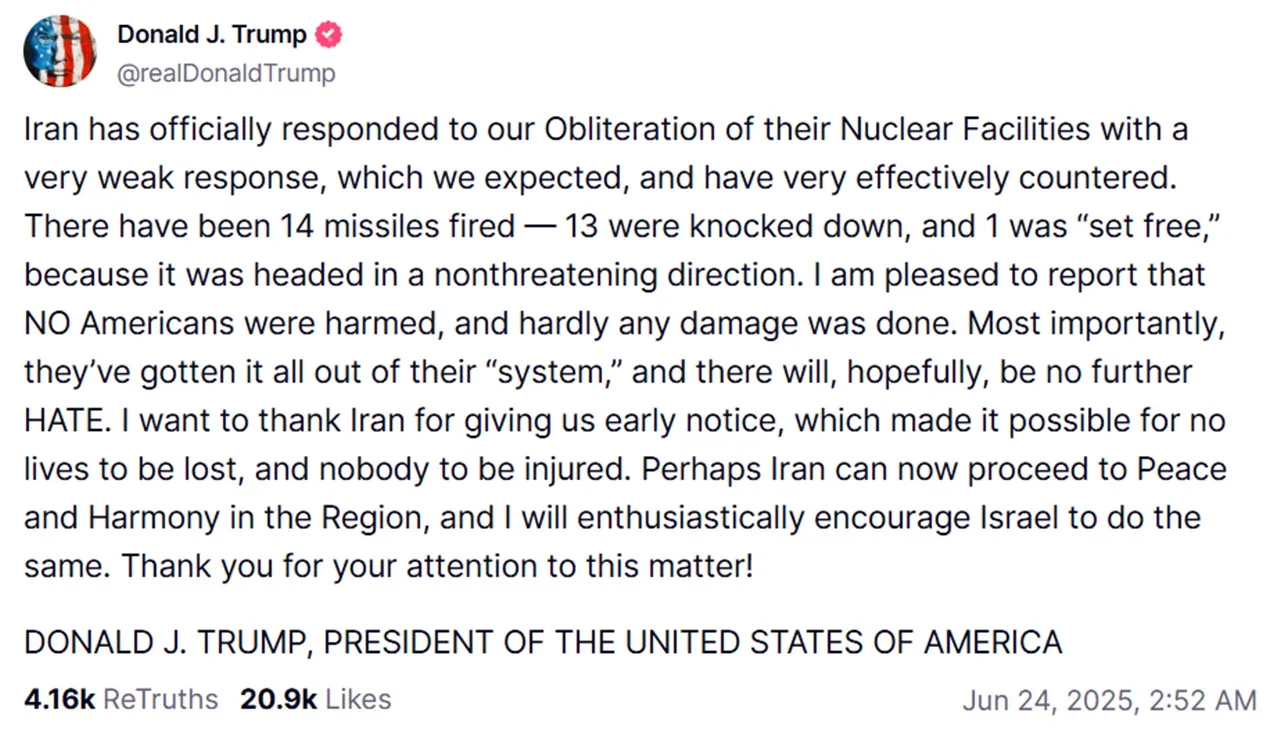
Task: View the 4.16k ReTruths list
Action: tap(120, 699)
